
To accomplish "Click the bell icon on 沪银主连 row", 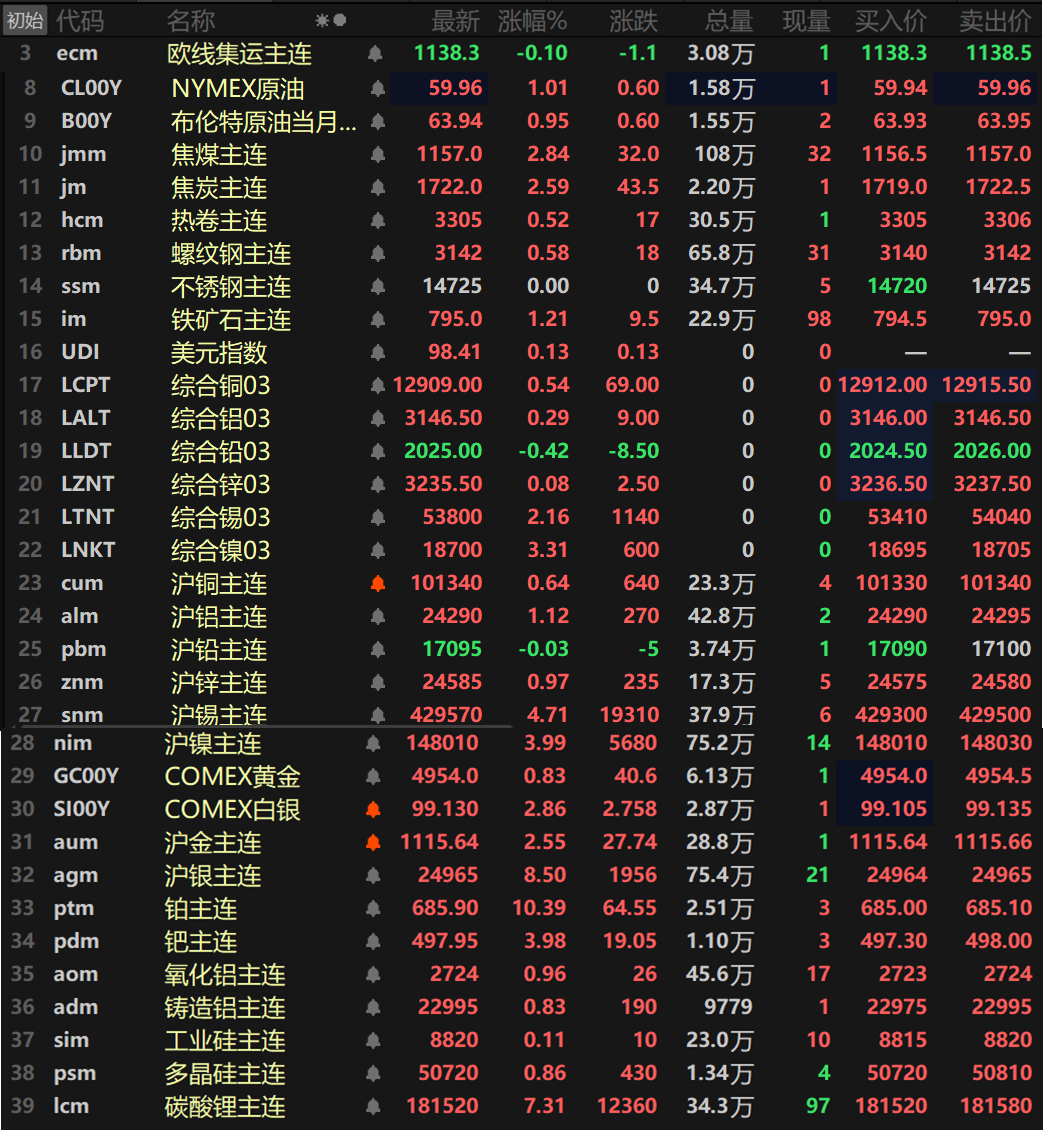I will (x=373, y=876).
